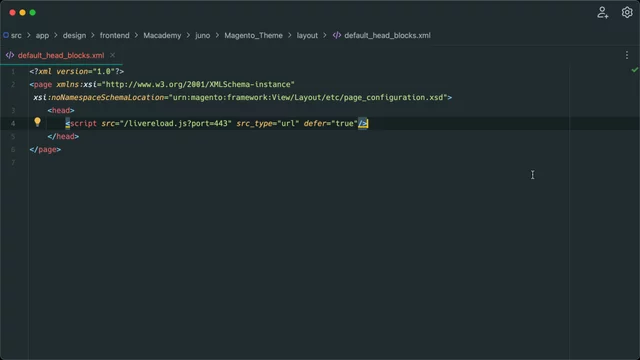Close the default_head_blocks.xml tab
The width and height of the screenshot is (640, 360).
point(112,55)
